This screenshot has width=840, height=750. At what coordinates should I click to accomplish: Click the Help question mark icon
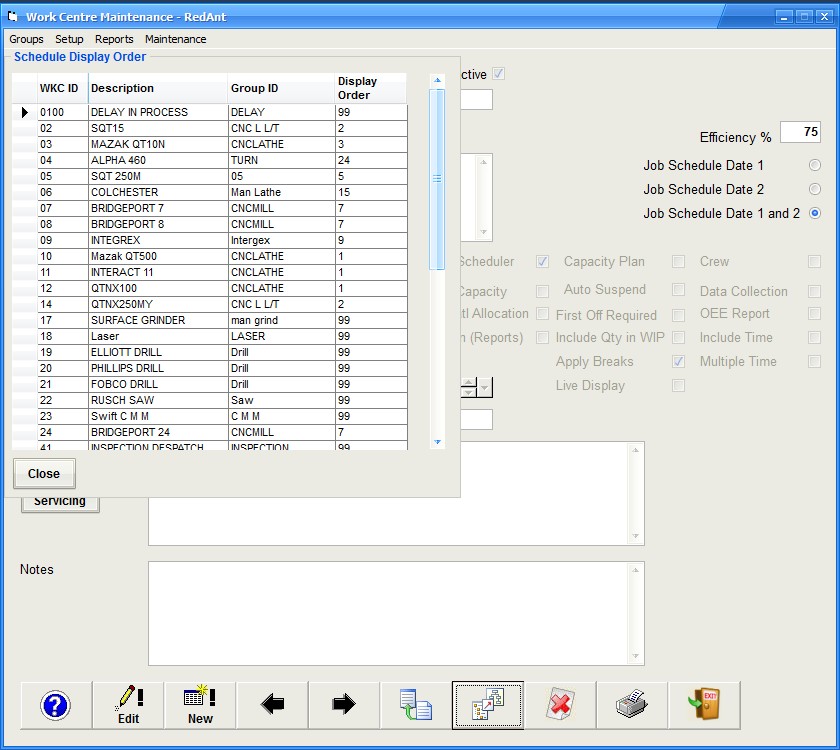click(x=56, y=705)
